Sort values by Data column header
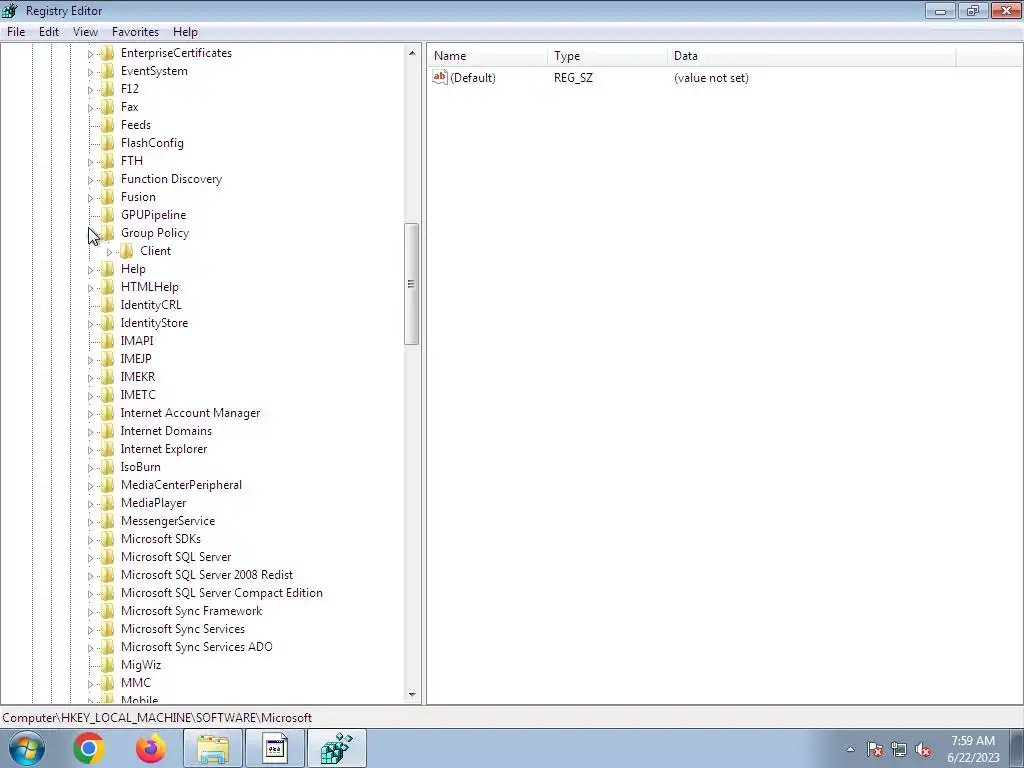The width and height of the screenshot is (1024, 768). pos(812,56)
